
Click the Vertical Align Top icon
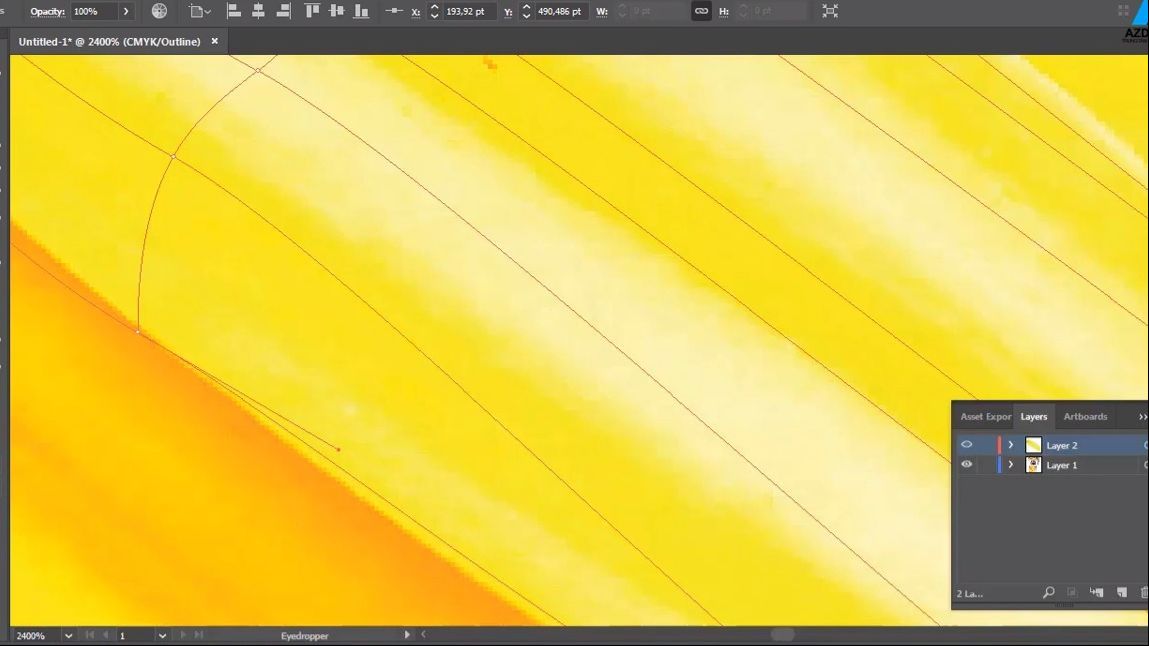(x=312, y=11)
